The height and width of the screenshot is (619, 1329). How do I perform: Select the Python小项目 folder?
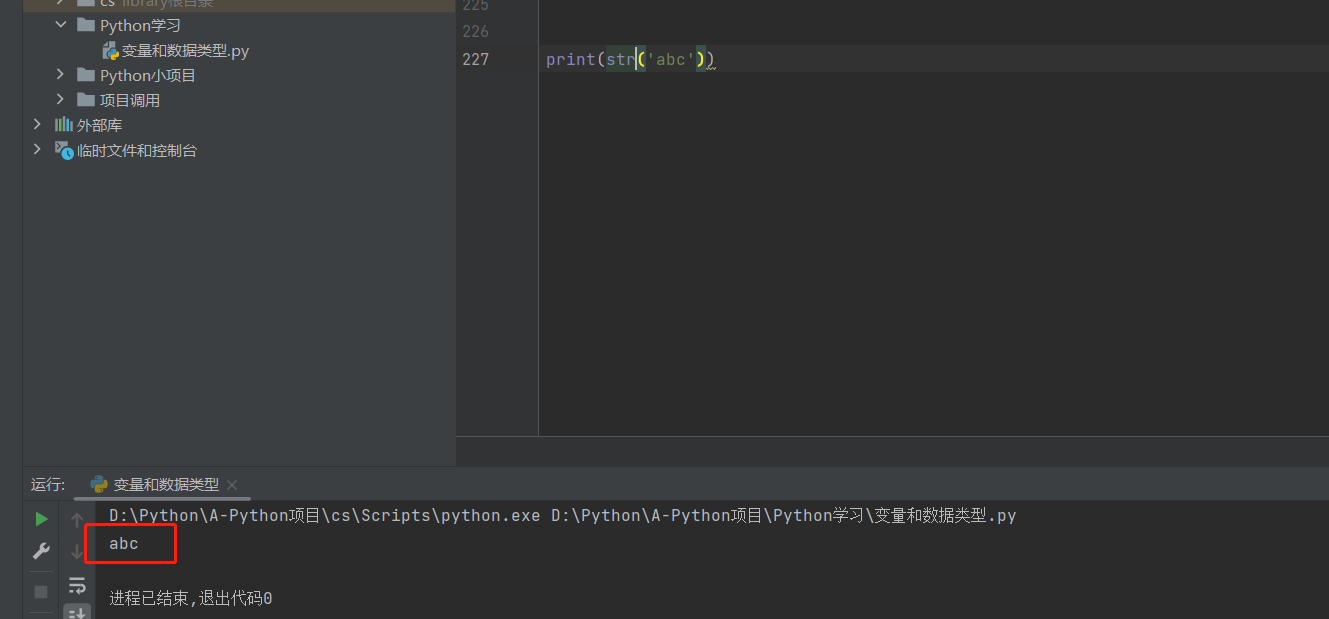coord(148,75)
